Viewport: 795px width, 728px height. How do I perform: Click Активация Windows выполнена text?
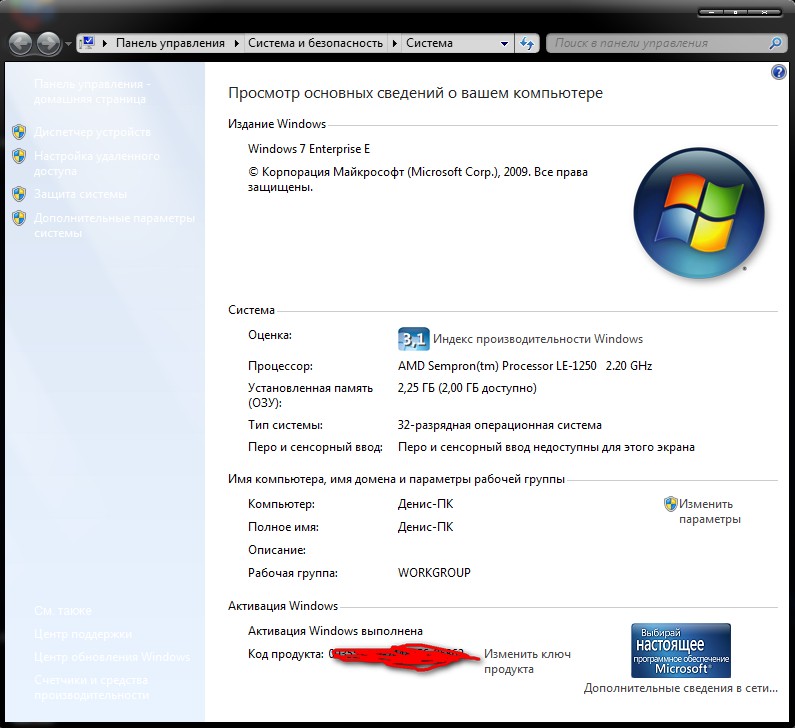pyautogui.click(x=335, y=631)
